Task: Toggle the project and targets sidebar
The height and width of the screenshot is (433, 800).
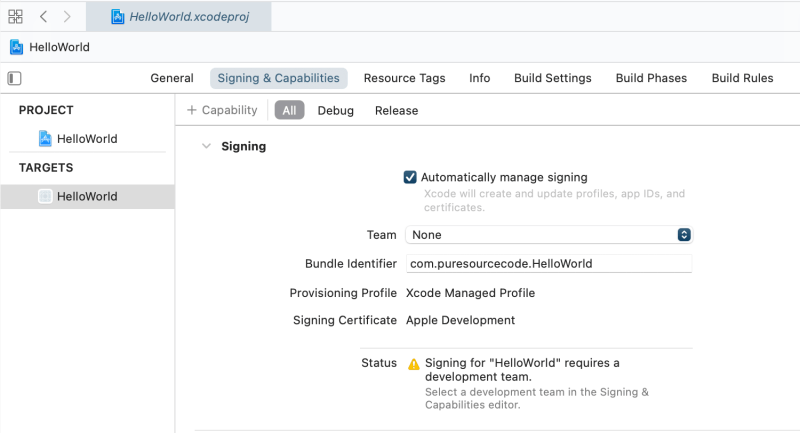Action: [14, 78]
